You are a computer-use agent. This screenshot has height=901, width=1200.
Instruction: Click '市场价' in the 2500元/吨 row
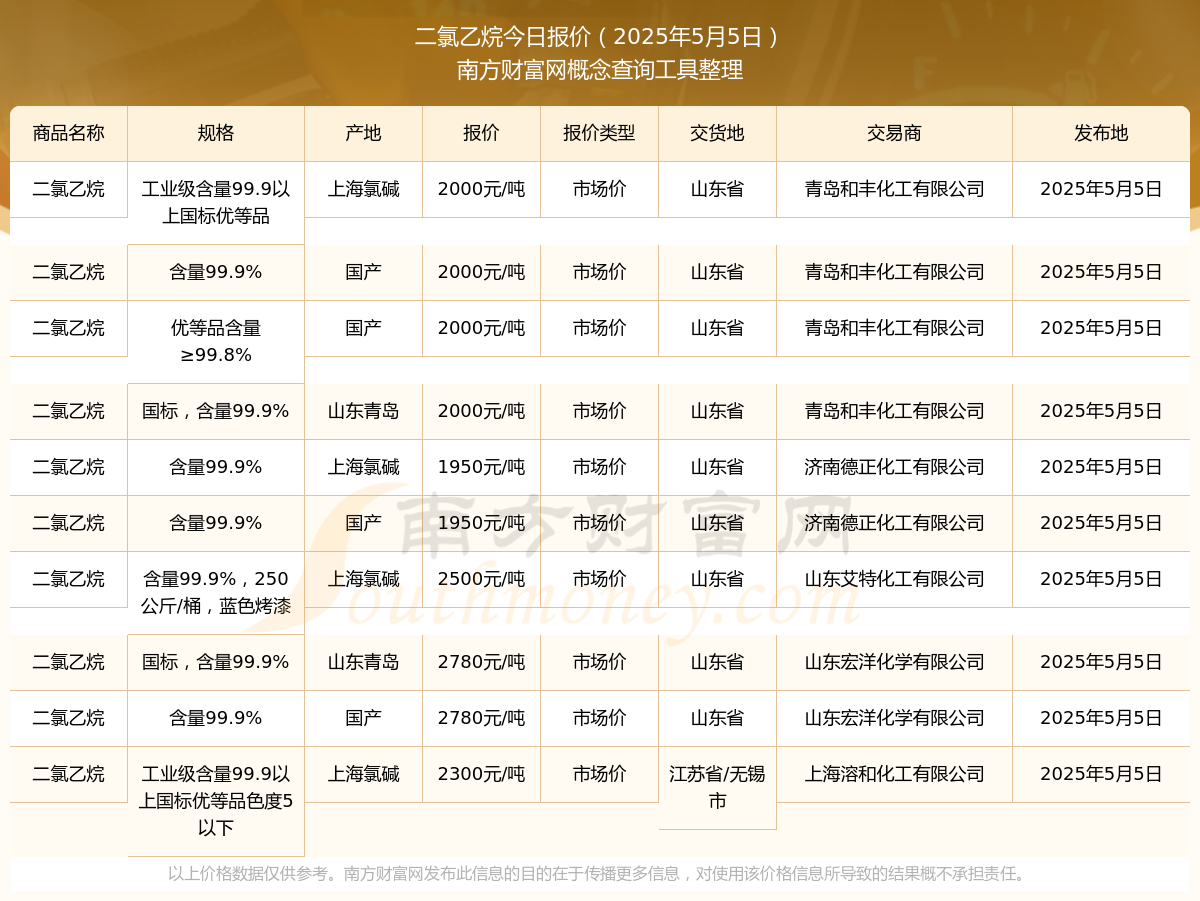[599, 579]
